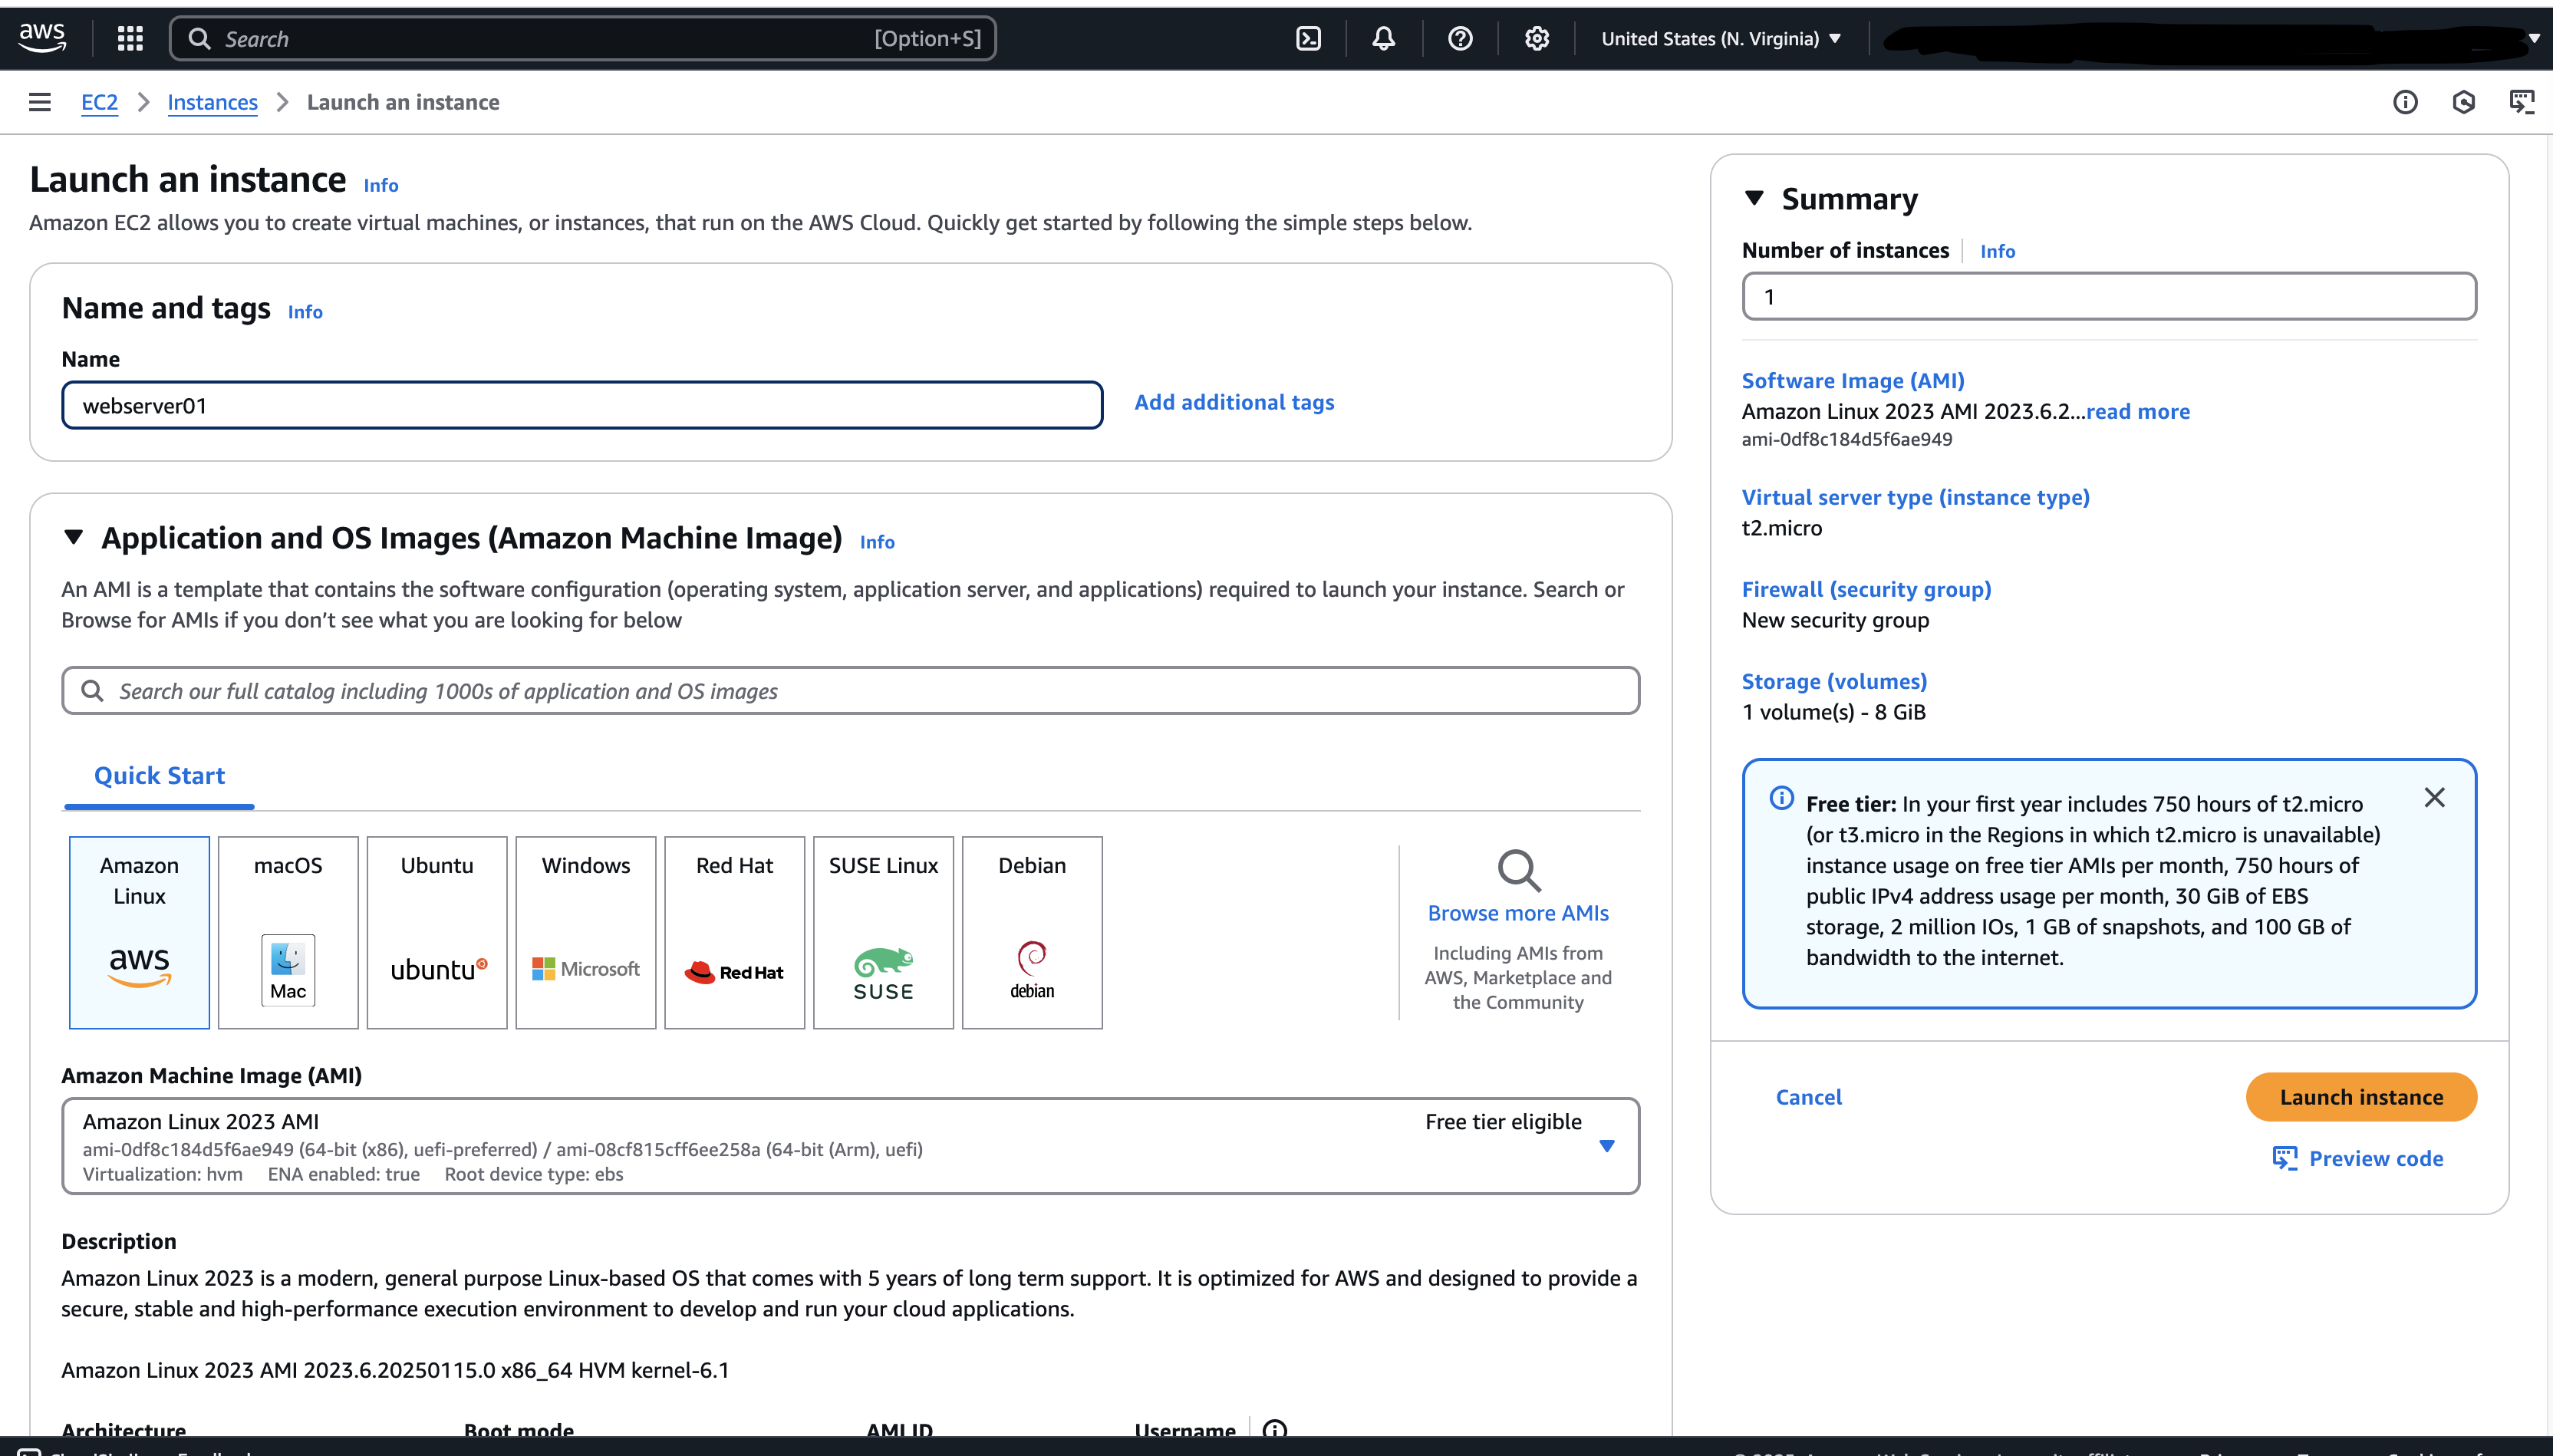Open the help question mark icon

tap(1460, 38)
